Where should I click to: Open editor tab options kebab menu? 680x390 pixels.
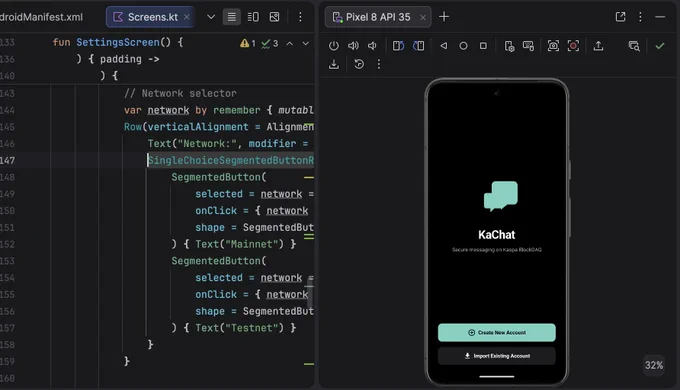[x=300, y=16]
